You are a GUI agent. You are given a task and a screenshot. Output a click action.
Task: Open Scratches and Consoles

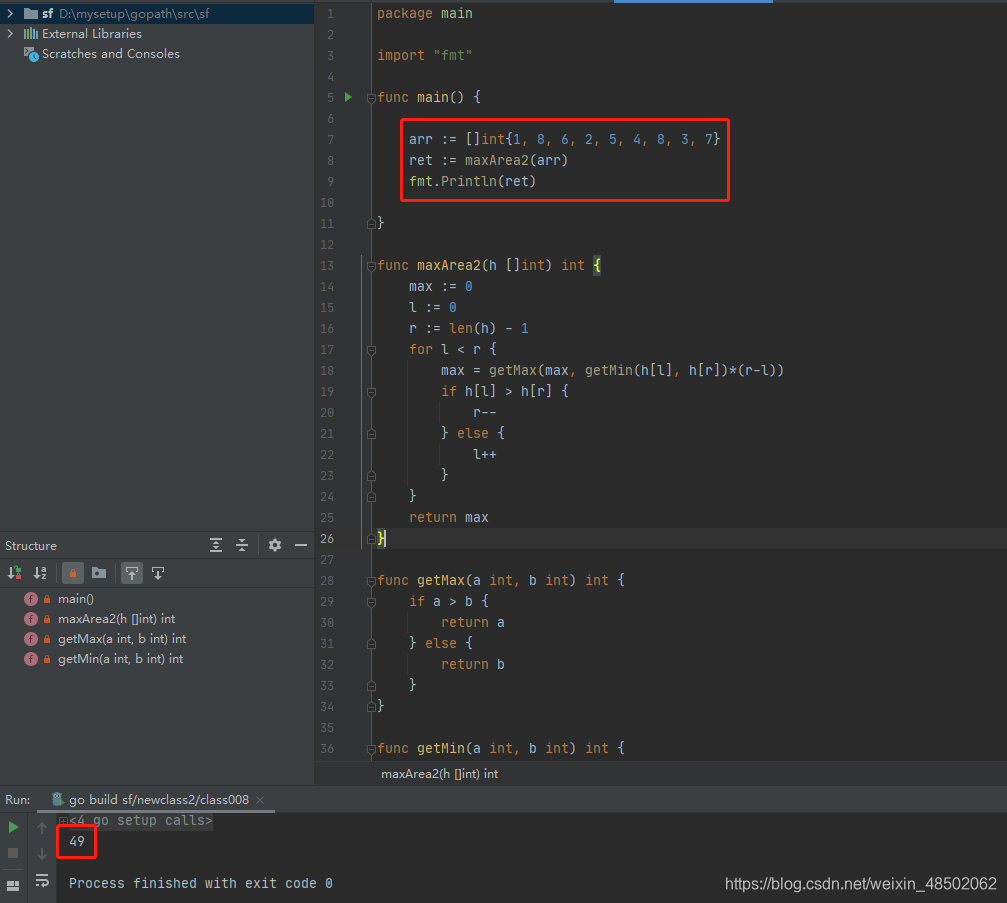[x=110, y=54]
